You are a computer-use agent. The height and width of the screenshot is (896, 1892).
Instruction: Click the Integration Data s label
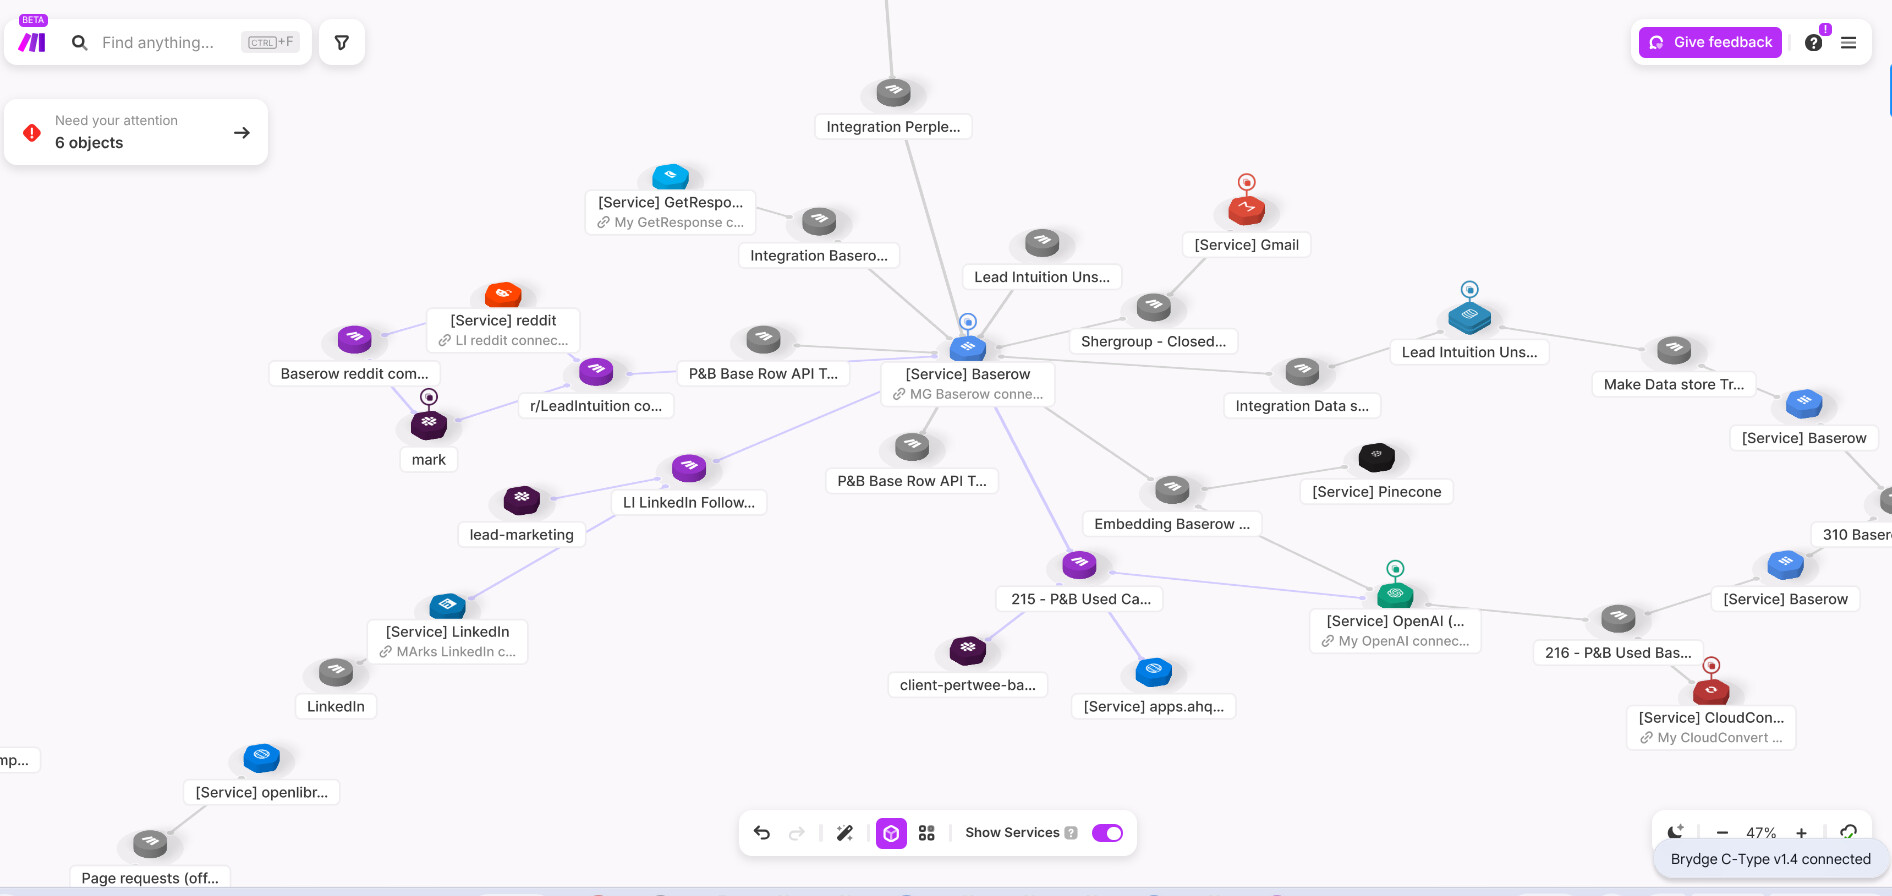[1302, 406]
